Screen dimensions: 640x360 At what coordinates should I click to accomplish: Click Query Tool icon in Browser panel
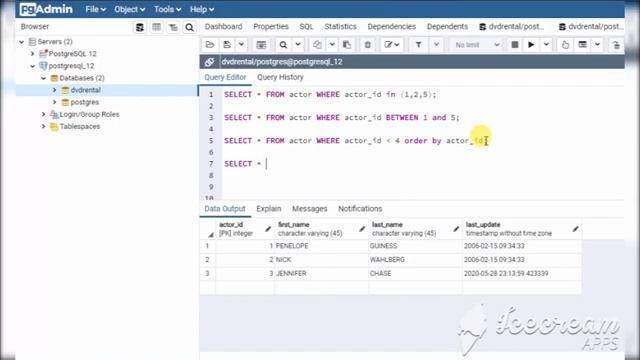[x=140, y=27]
